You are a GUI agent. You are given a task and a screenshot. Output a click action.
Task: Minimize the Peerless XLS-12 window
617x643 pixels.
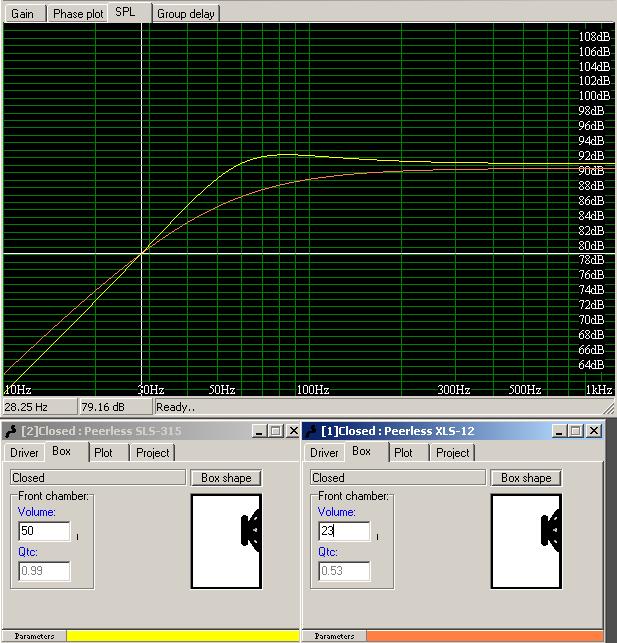coord(559,431)
